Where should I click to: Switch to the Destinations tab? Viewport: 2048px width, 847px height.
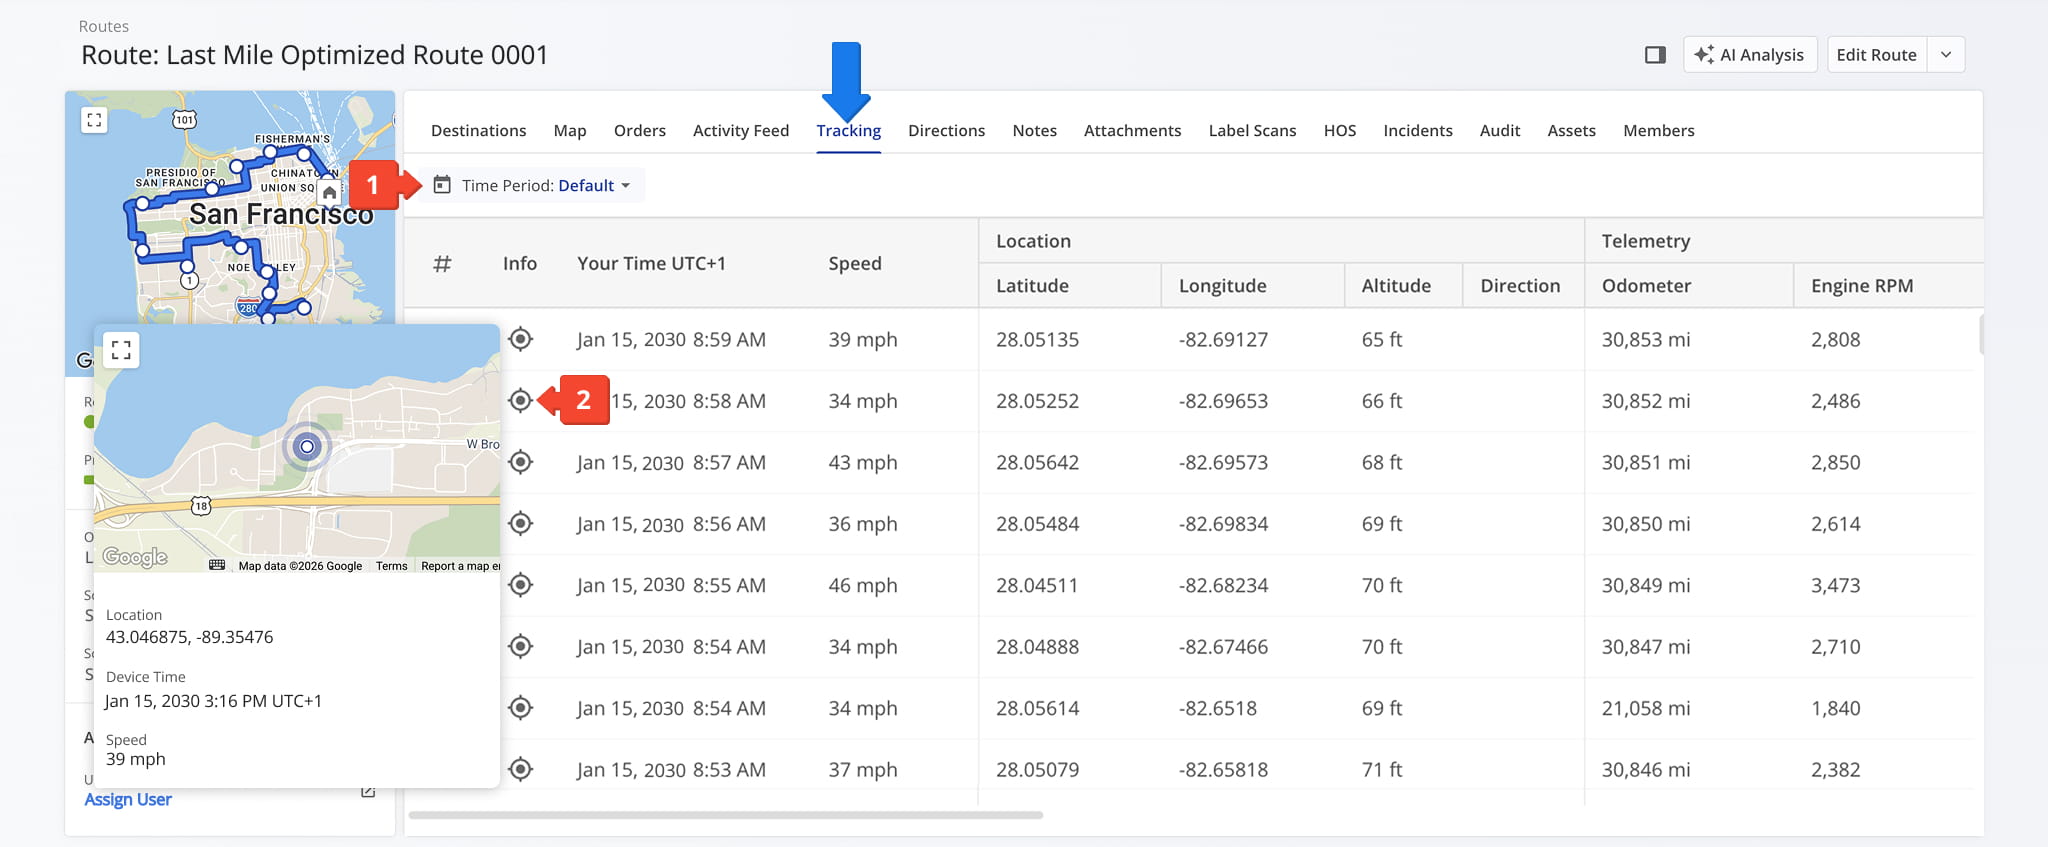tap(478, 131)
